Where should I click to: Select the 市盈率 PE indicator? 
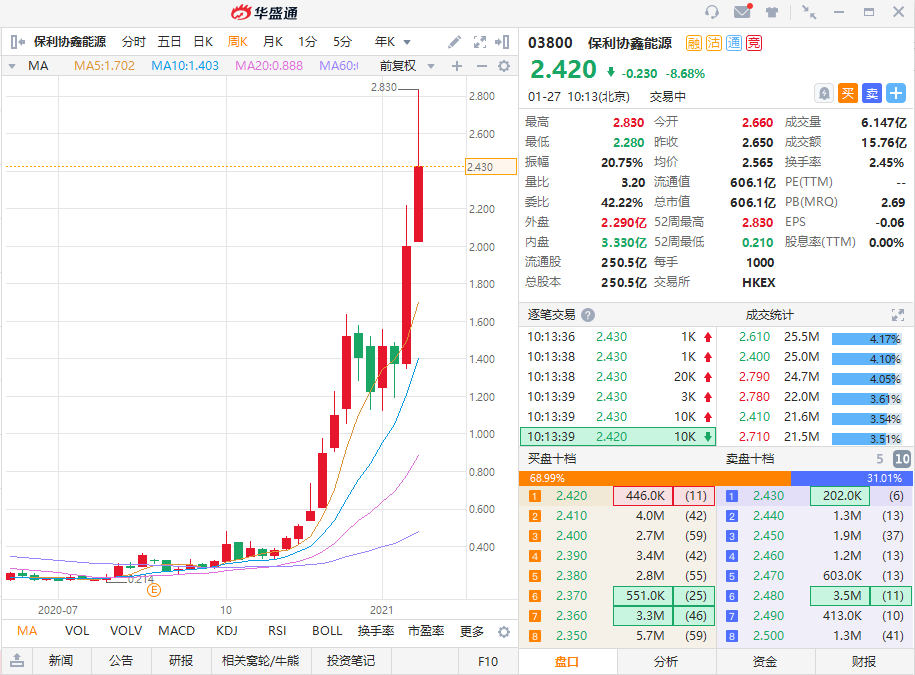click(x=426, y=631)
